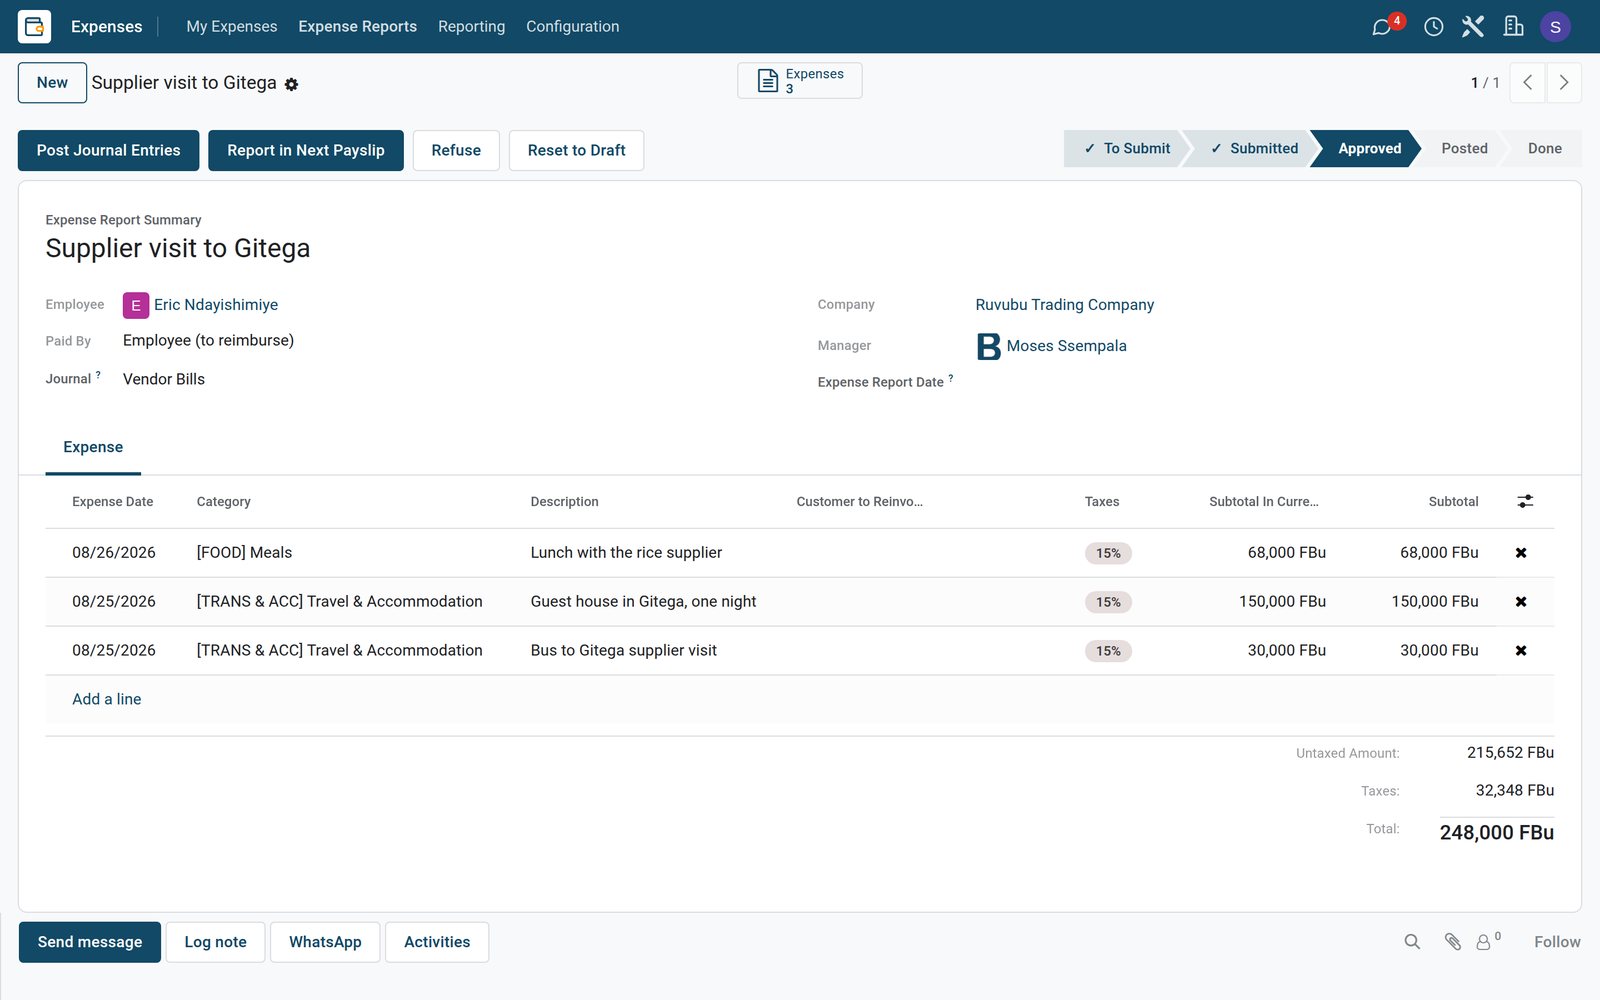Go to the next record arrow
The height and width of the screenshot is (1000, 1600).
[1564, 83]
